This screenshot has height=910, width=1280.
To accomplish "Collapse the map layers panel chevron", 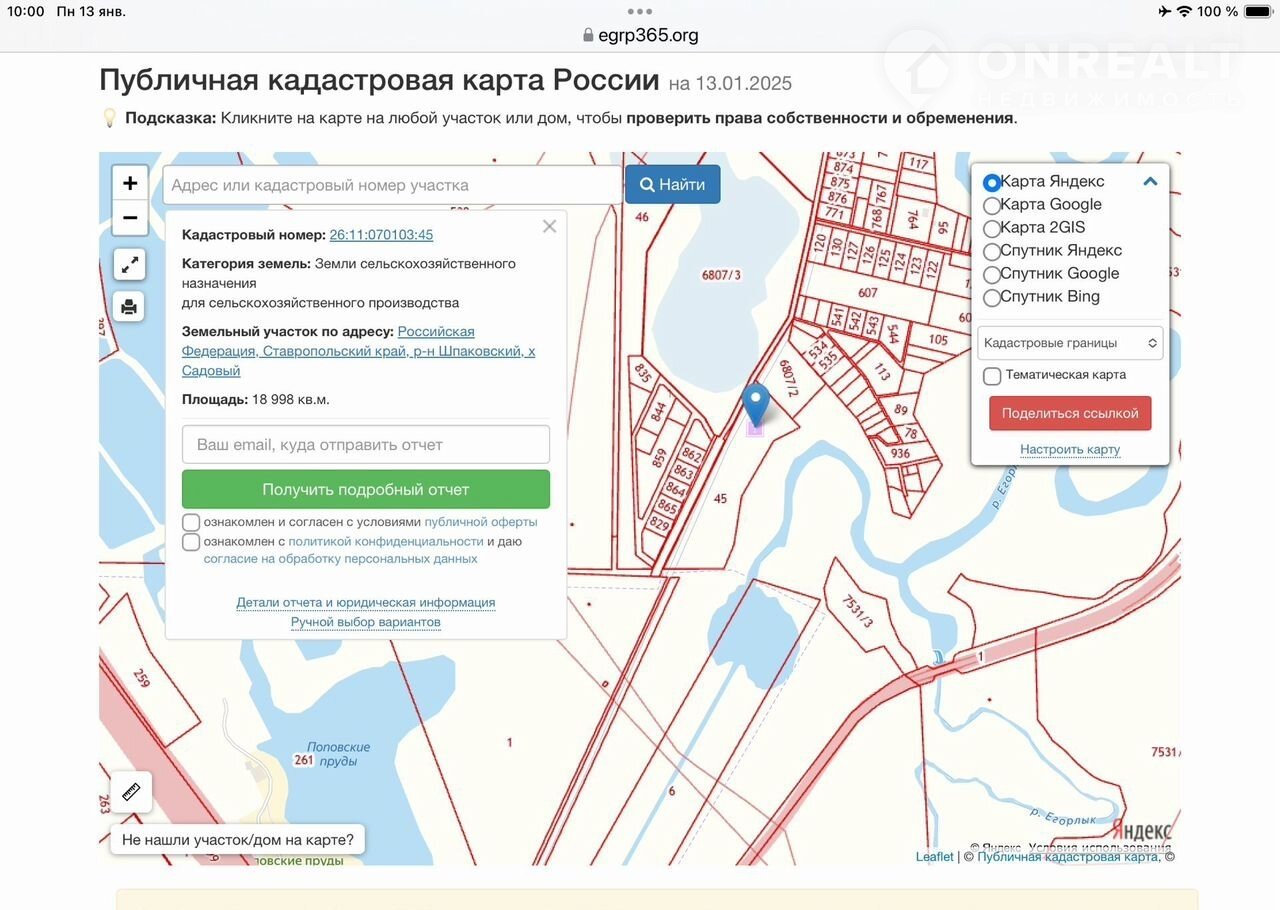I will tap(1150, 182).
